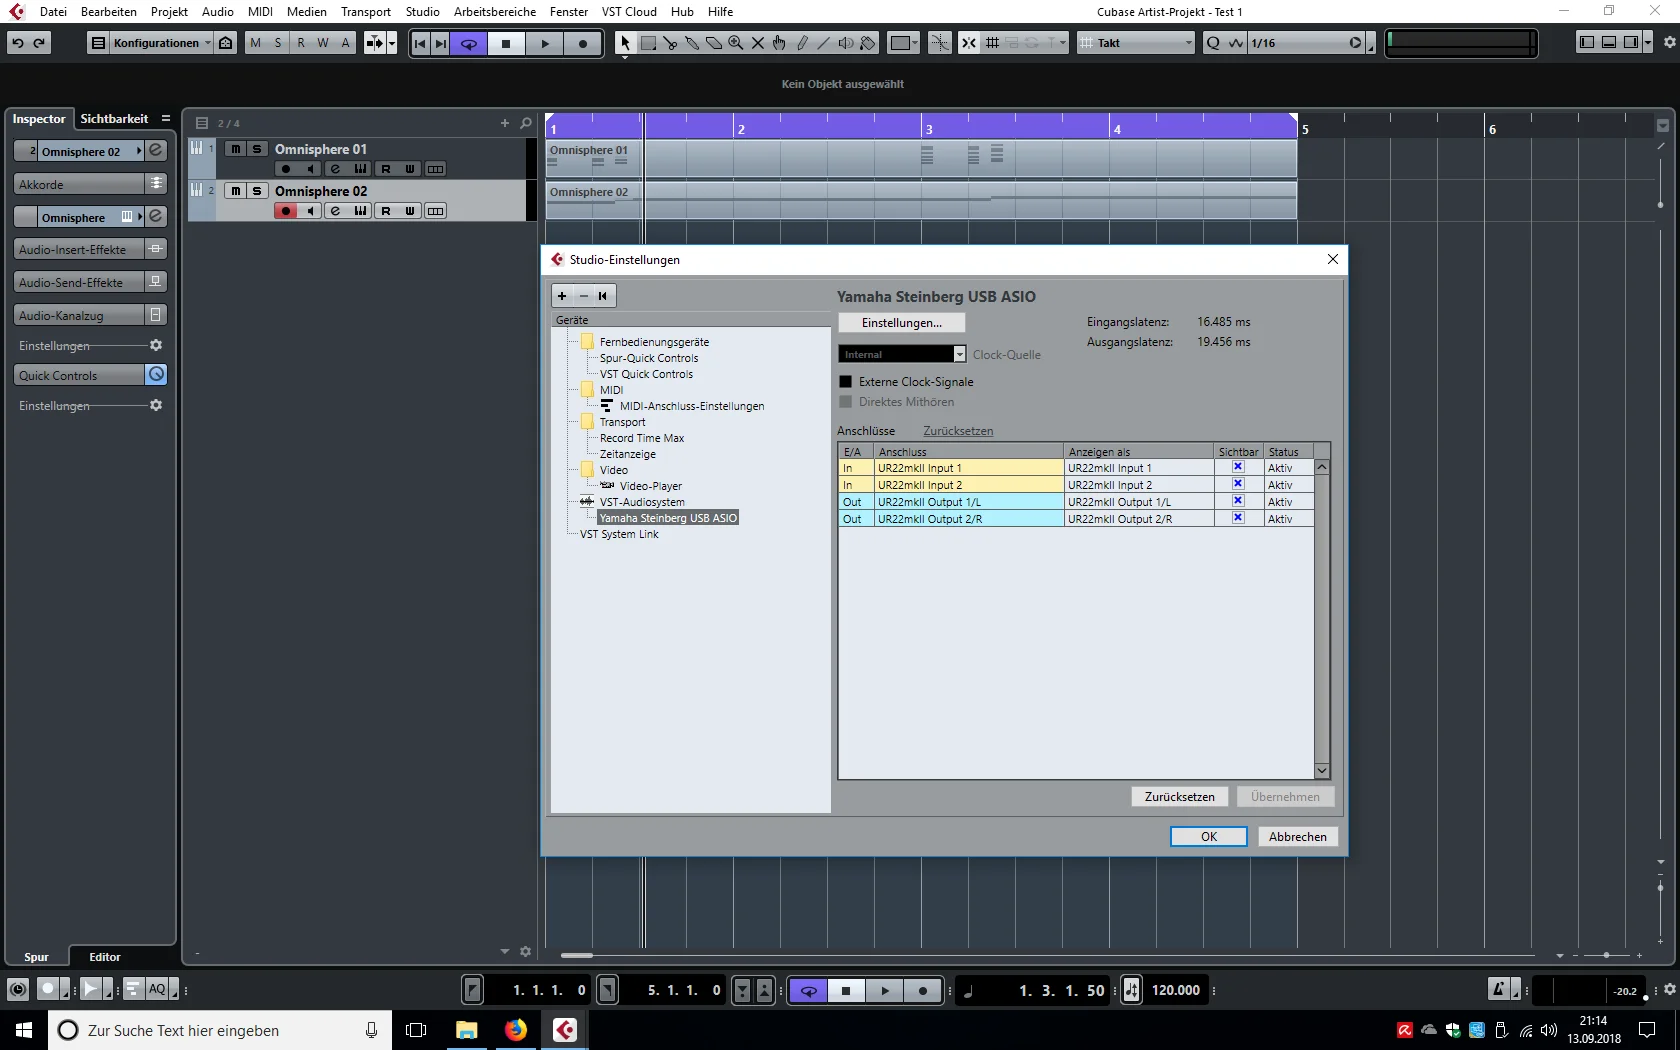Viewport: 1680px width, 1050px height.
Task: Uncheck Sichtbar for UR22mkII Output 2/R
Action: [1238, 518]
